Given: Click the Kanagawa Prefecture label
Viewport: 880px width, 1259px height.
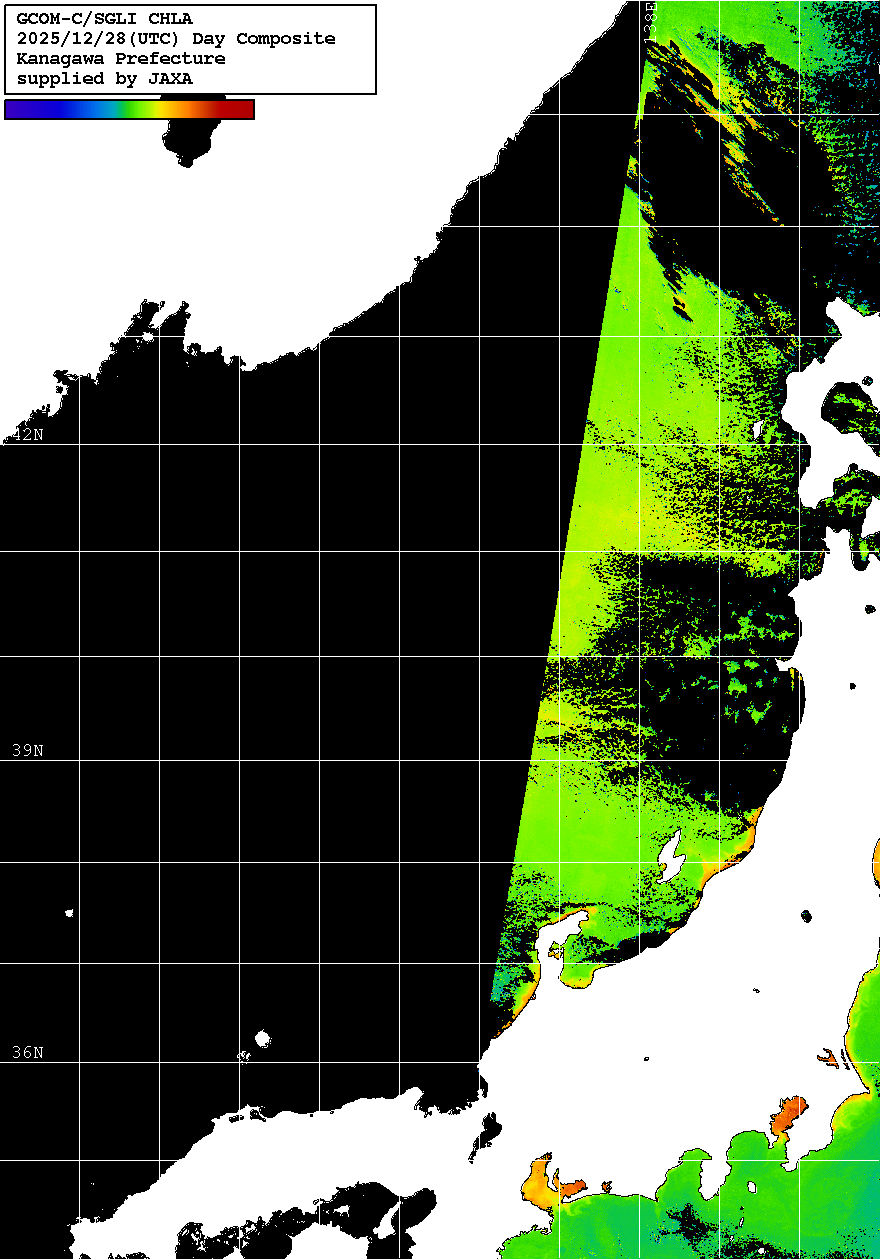Looking at the screenshot, I should [x=121, y=59].
